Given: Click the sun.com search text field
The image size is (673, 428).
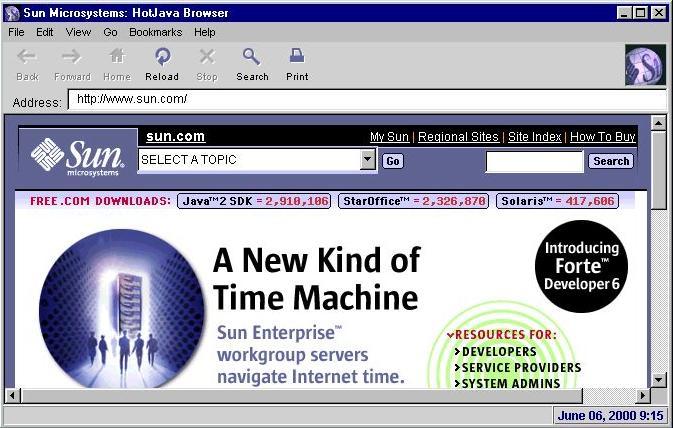Looking at the screenshot, I should point(534,162).
